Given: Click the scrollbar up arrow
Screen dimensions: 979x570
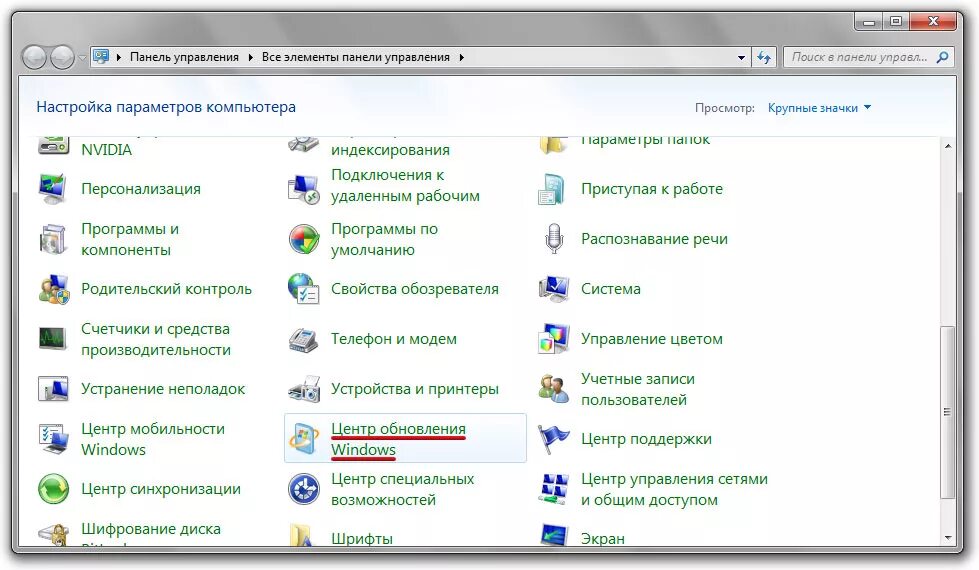Looking at the screenshot, I should 948,146.
